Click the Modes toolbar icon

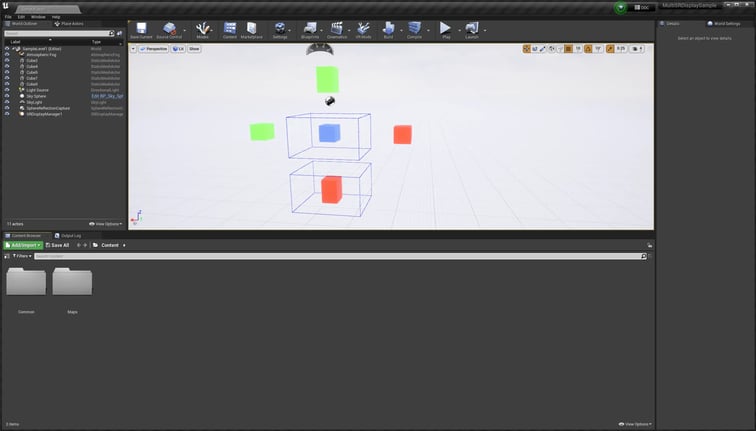pyautogui.click(x=202, y=30)
